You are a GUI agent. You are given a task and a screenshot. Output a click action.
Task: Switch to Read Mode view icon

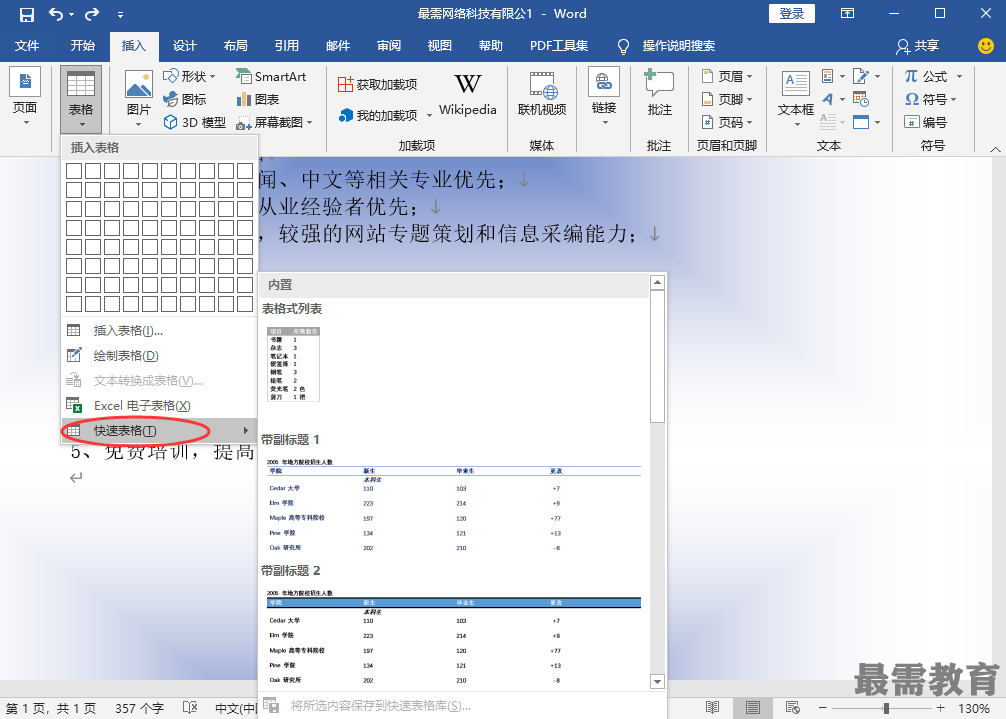point(712,707)
